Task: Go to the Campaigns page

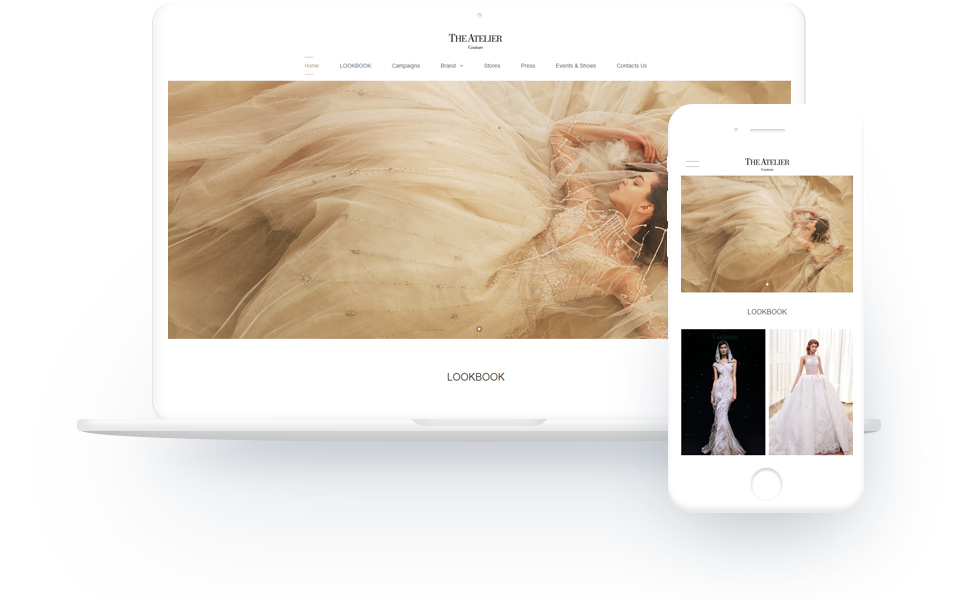Action: pyautogui.click(x=405, y=66)
